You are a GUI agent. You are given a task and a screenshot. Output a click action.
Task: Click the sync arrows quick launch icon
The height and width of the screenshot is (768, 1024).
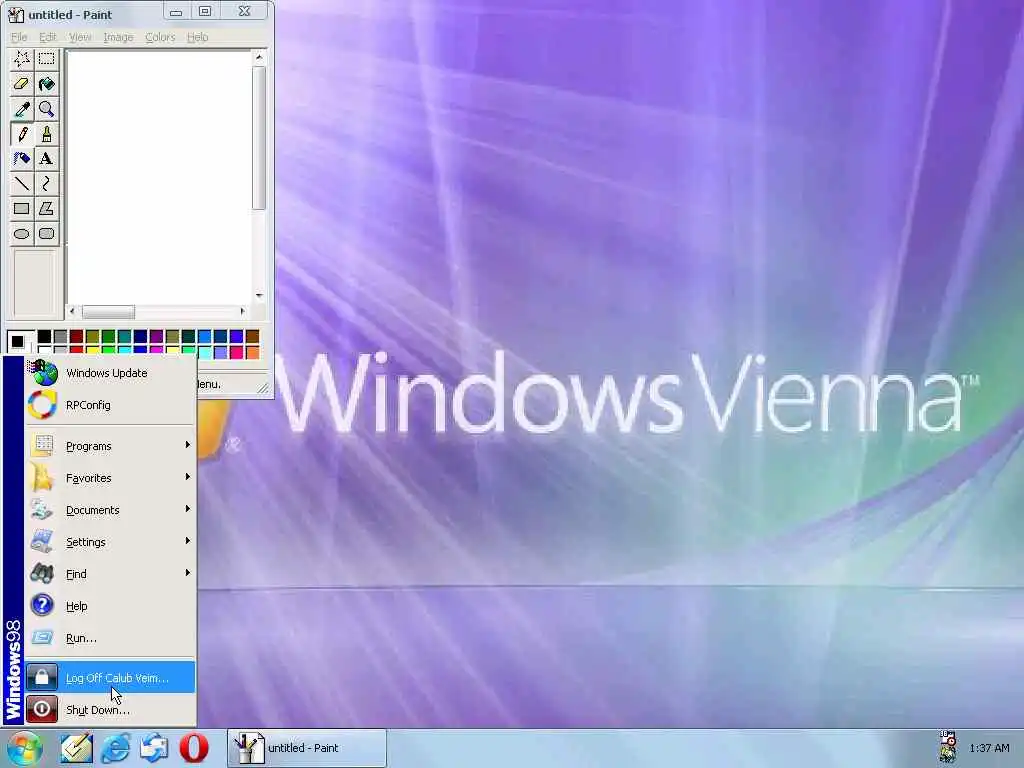(155, 748)
